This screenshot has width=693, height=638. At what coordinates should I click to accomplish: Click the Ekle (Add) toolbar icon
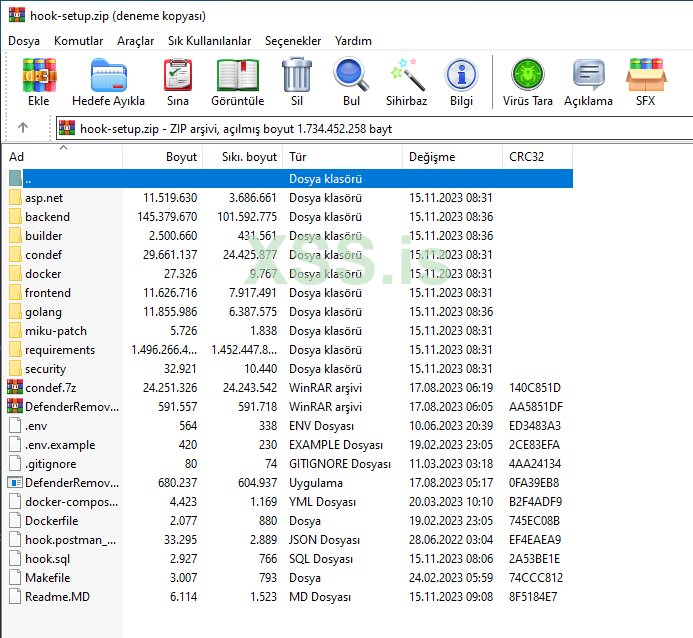tap(39, 75)
